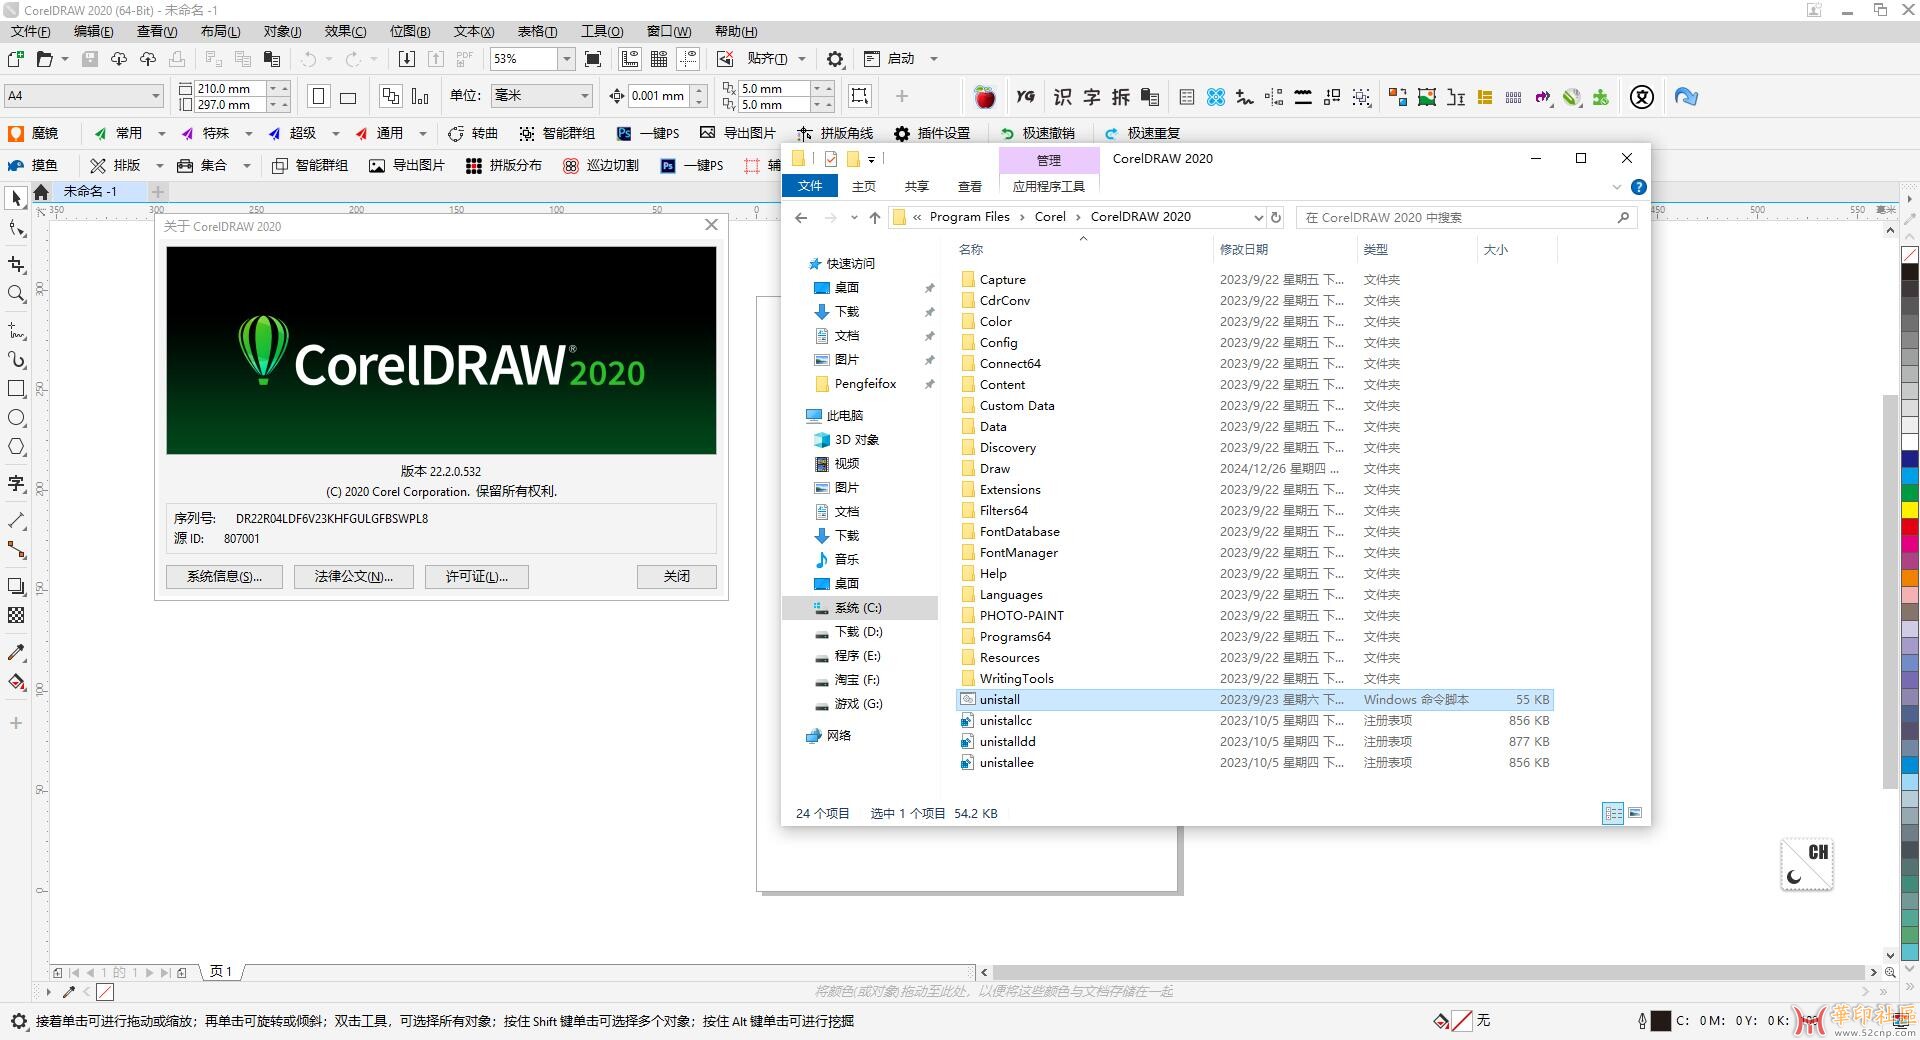
Task: Select the Shape tool in the toolbox
Action: [16, 230]
